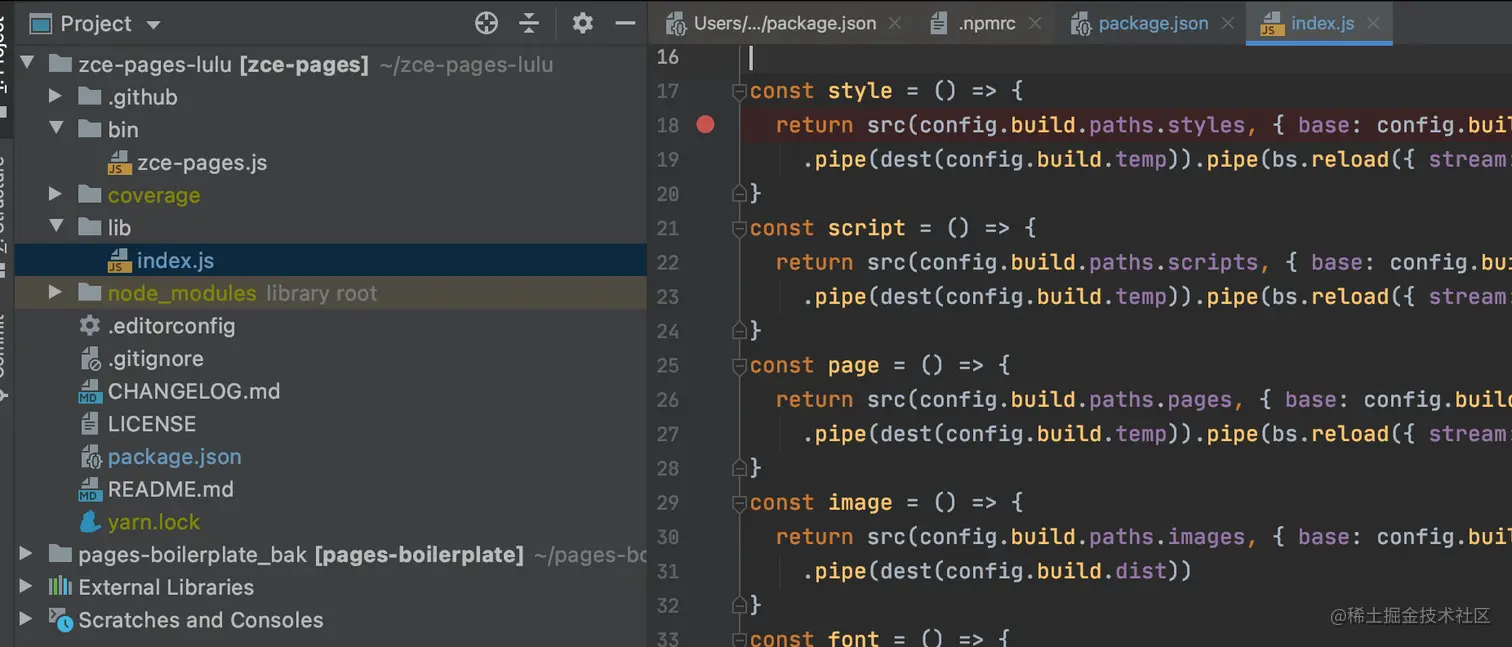Click the coverage folder icon

tap(90, 195)
